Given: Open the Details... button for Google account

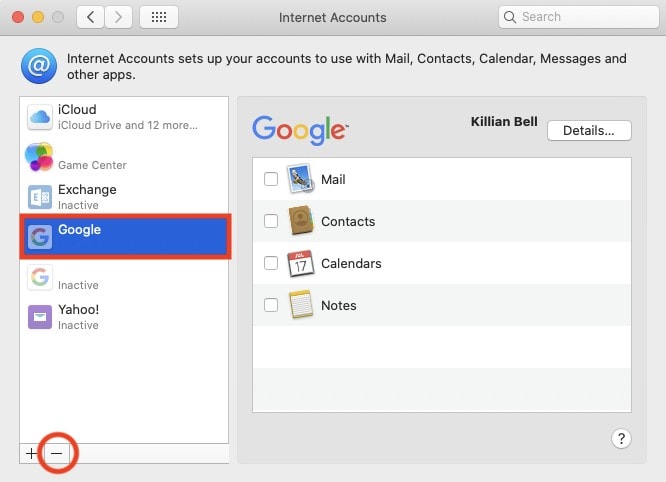Looking at the screenshot, I should point(588,131).
